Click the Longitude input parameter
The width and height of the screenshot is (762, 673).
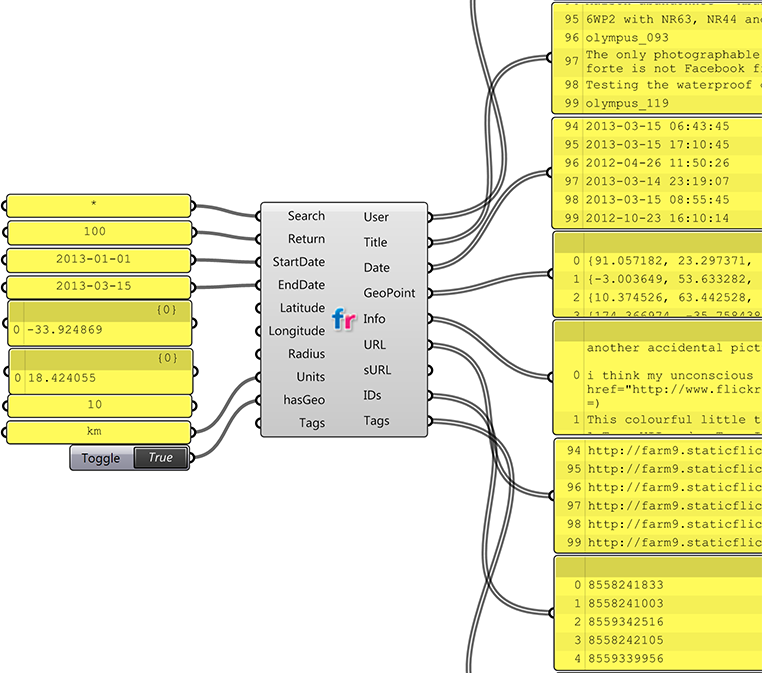(x=297, y=331)
